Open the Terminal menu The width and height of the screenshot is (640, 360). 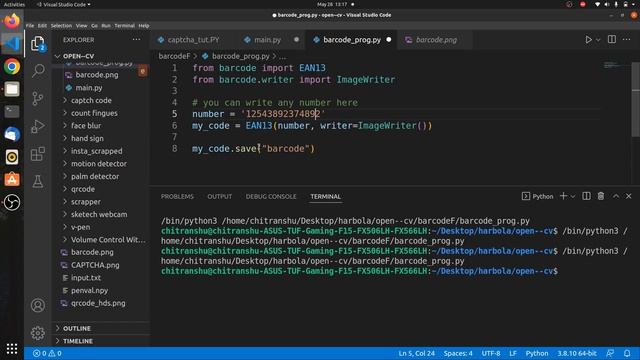tap(124, 25)
